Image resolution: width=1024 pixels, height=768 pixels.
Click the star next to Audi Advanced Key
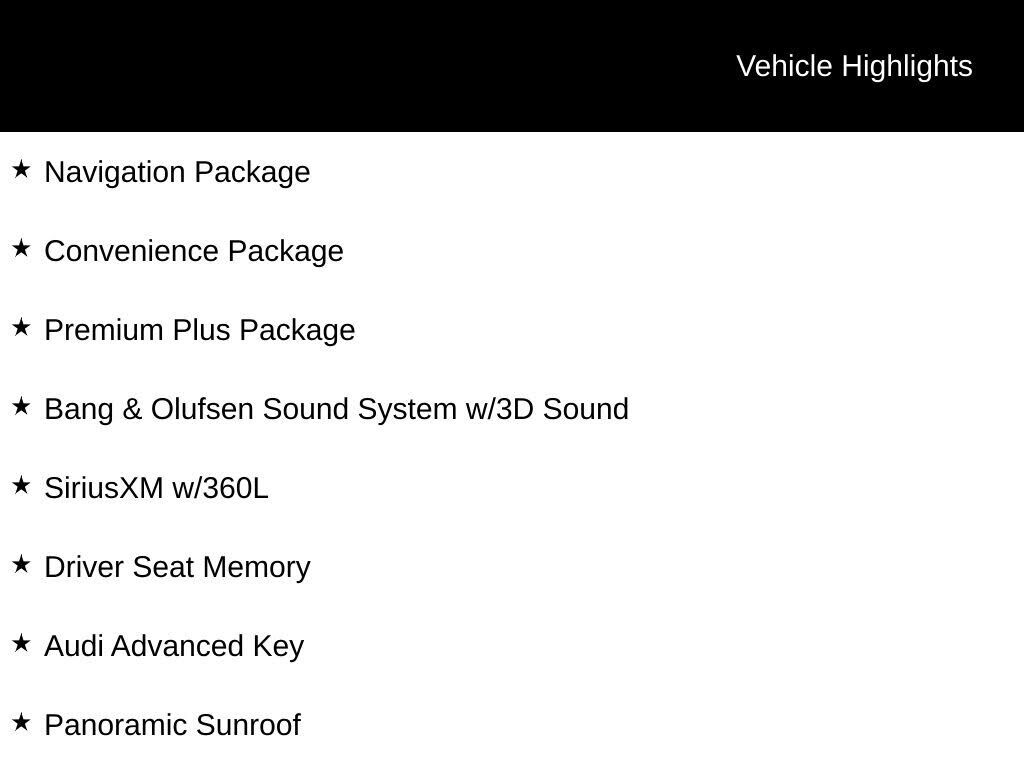point(21,644)
